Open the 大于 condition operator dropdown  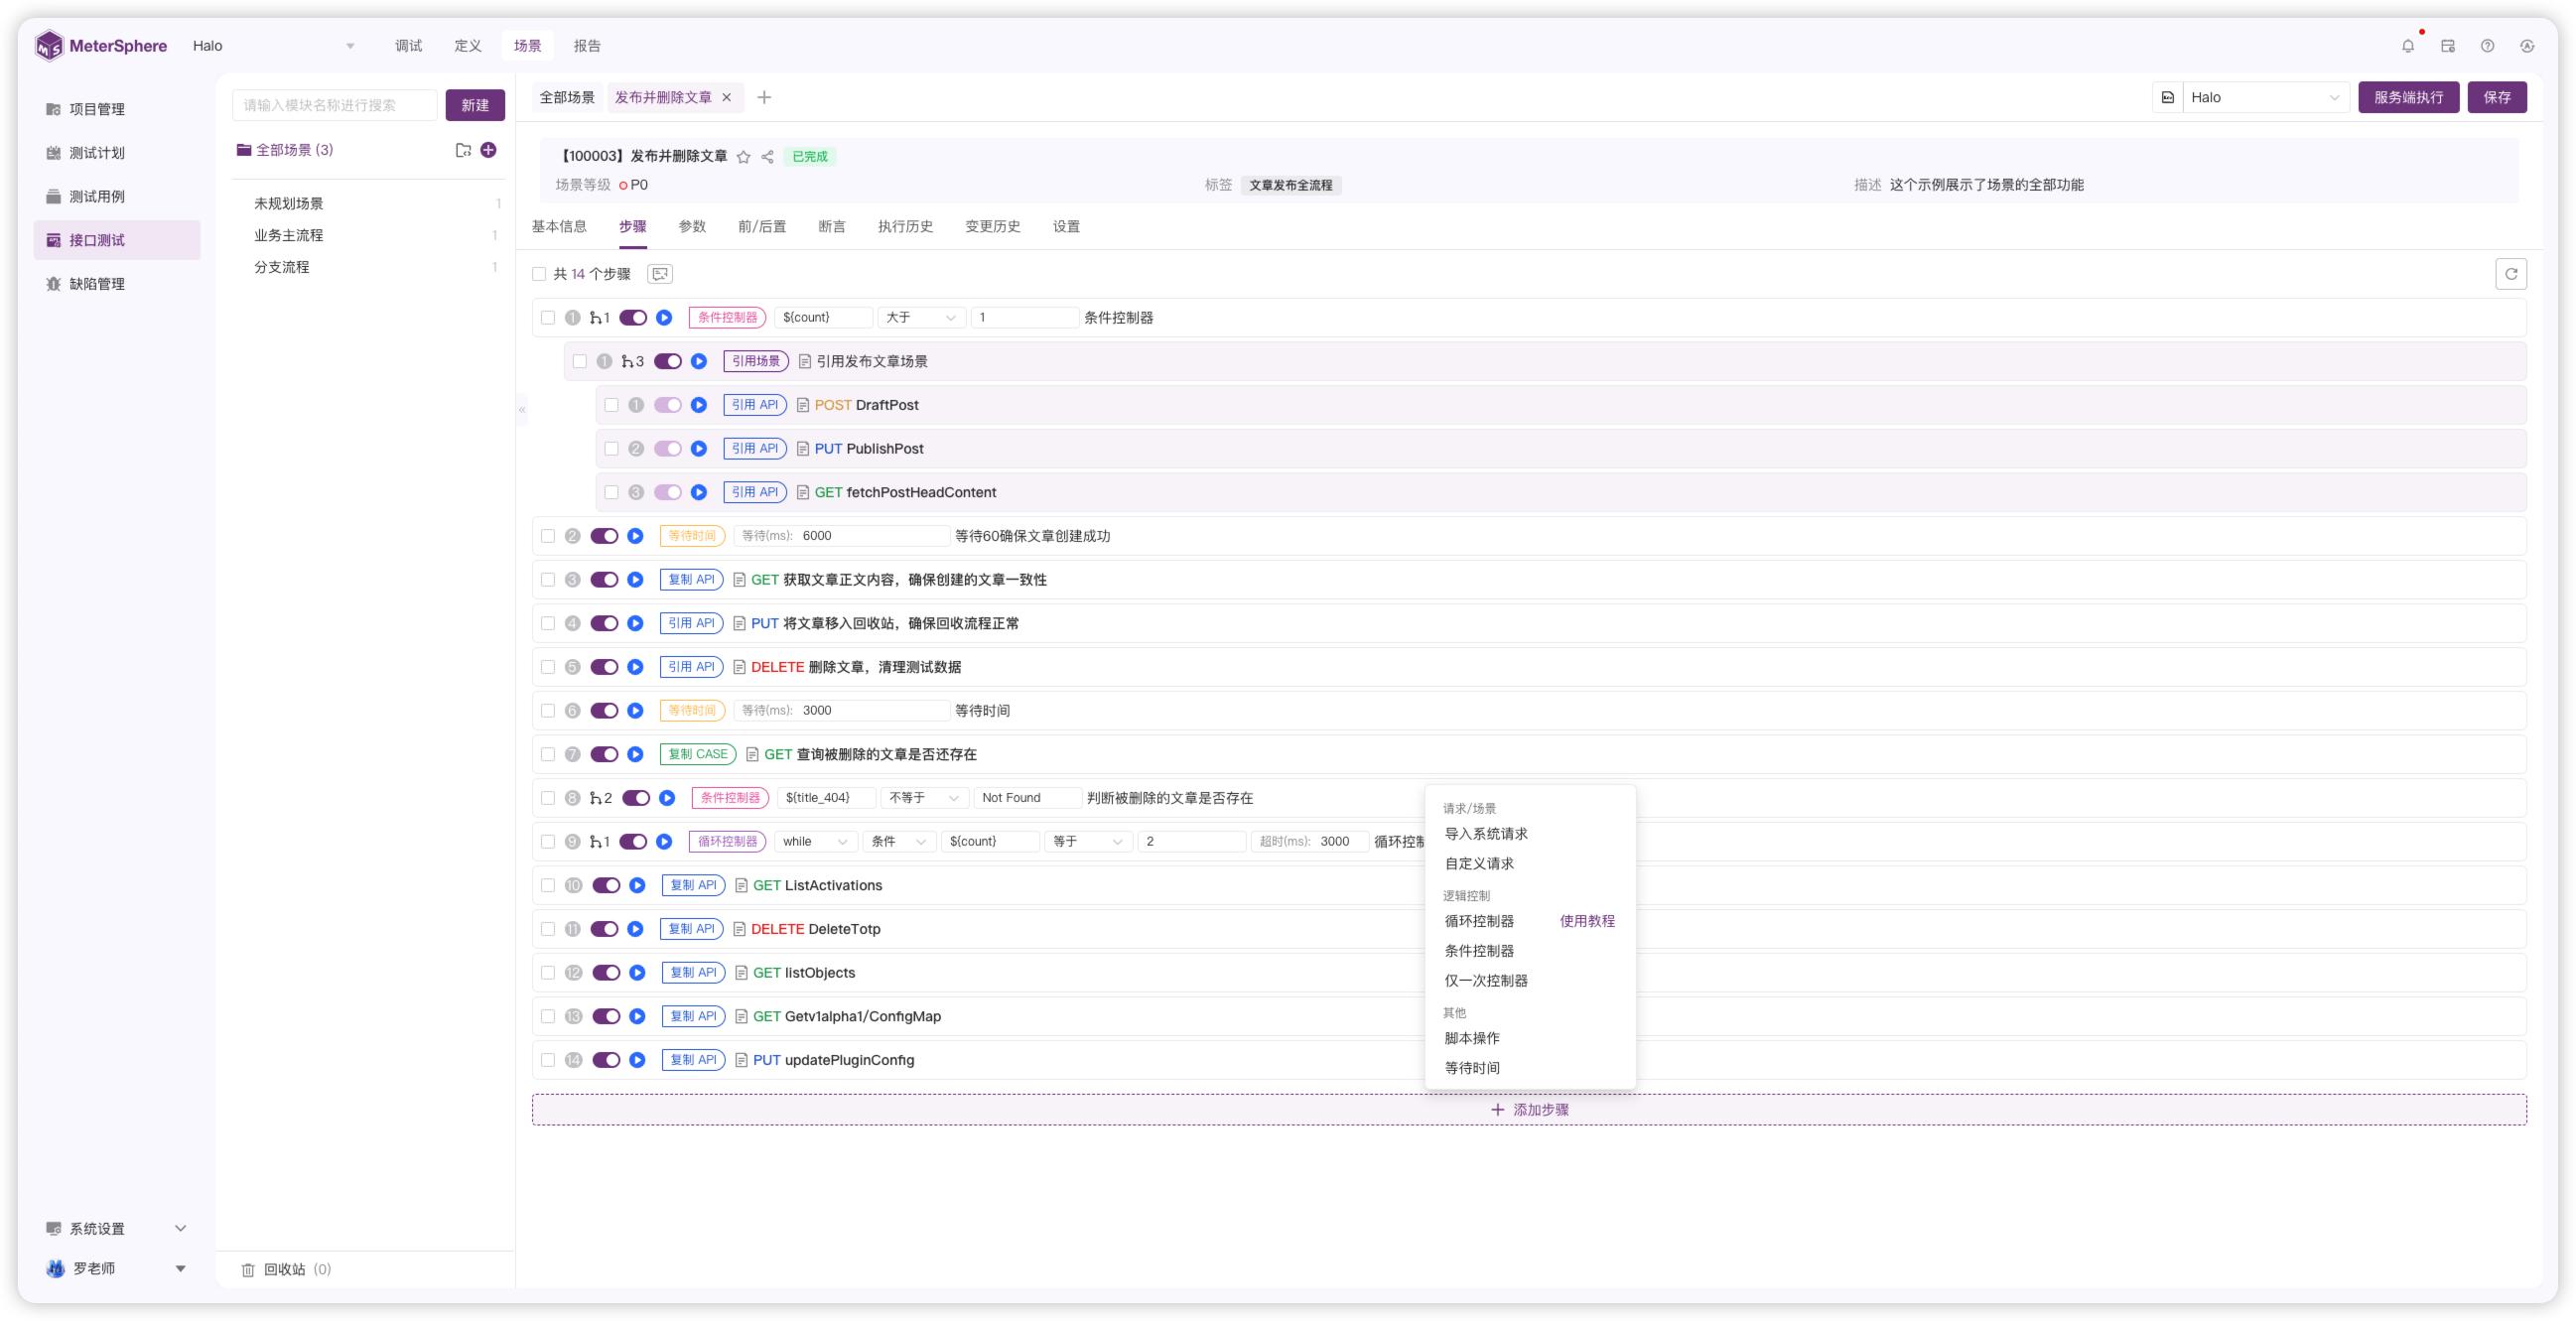[920, 318]
